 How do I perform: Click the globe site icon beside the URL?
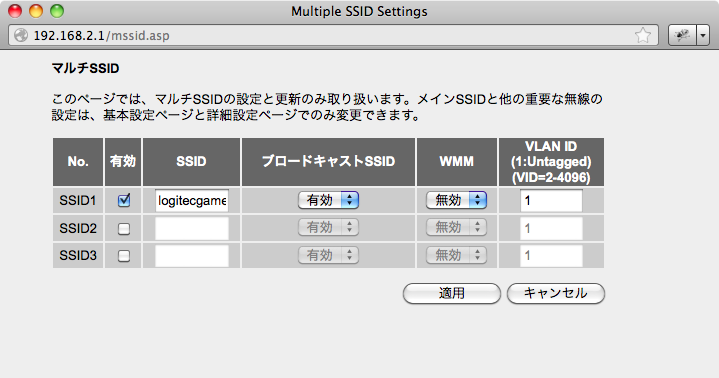21,35
